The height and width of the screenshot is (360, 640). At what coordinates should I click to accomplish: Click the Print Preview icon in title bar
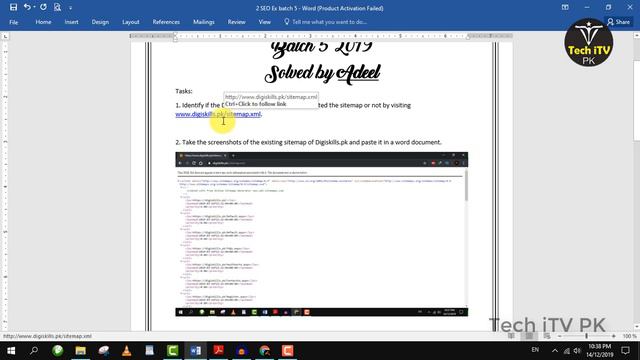point(57,7)
